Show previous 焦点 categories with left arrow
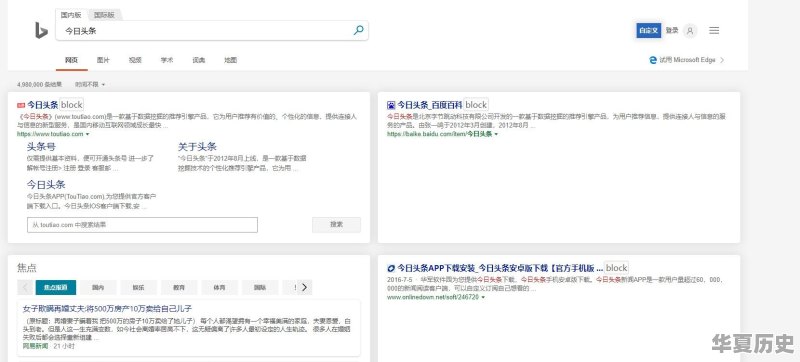 [25, 287]
